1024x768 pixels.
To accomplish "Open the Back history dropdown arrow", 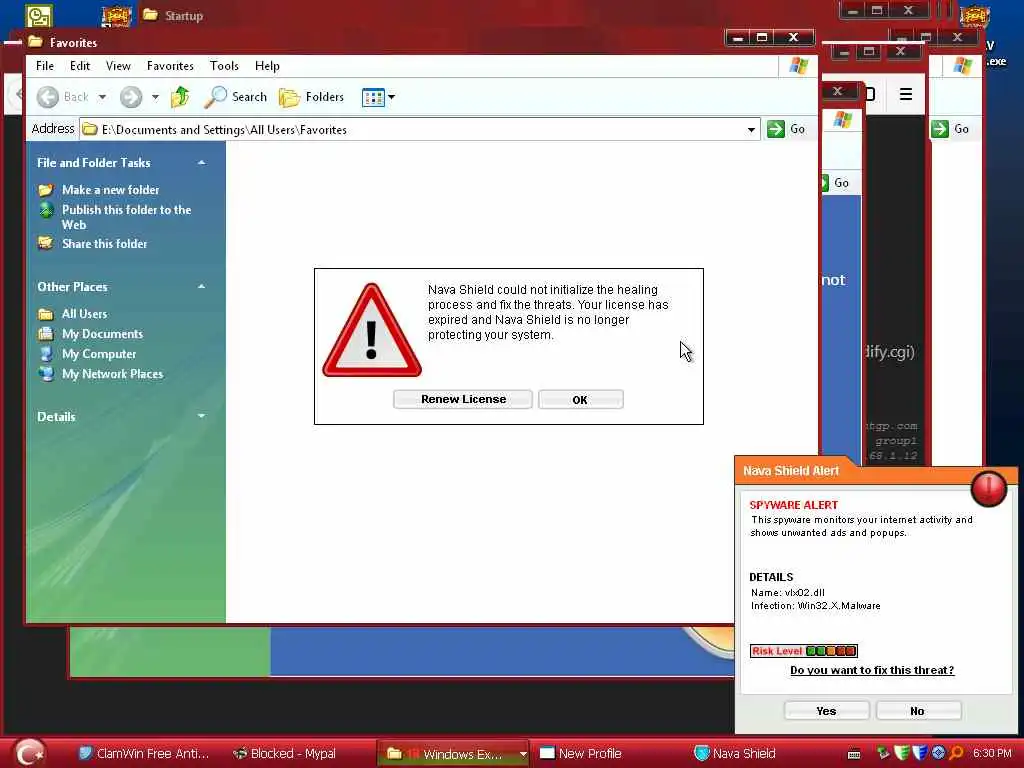I will pyautogui.click(x=103, y=97).
